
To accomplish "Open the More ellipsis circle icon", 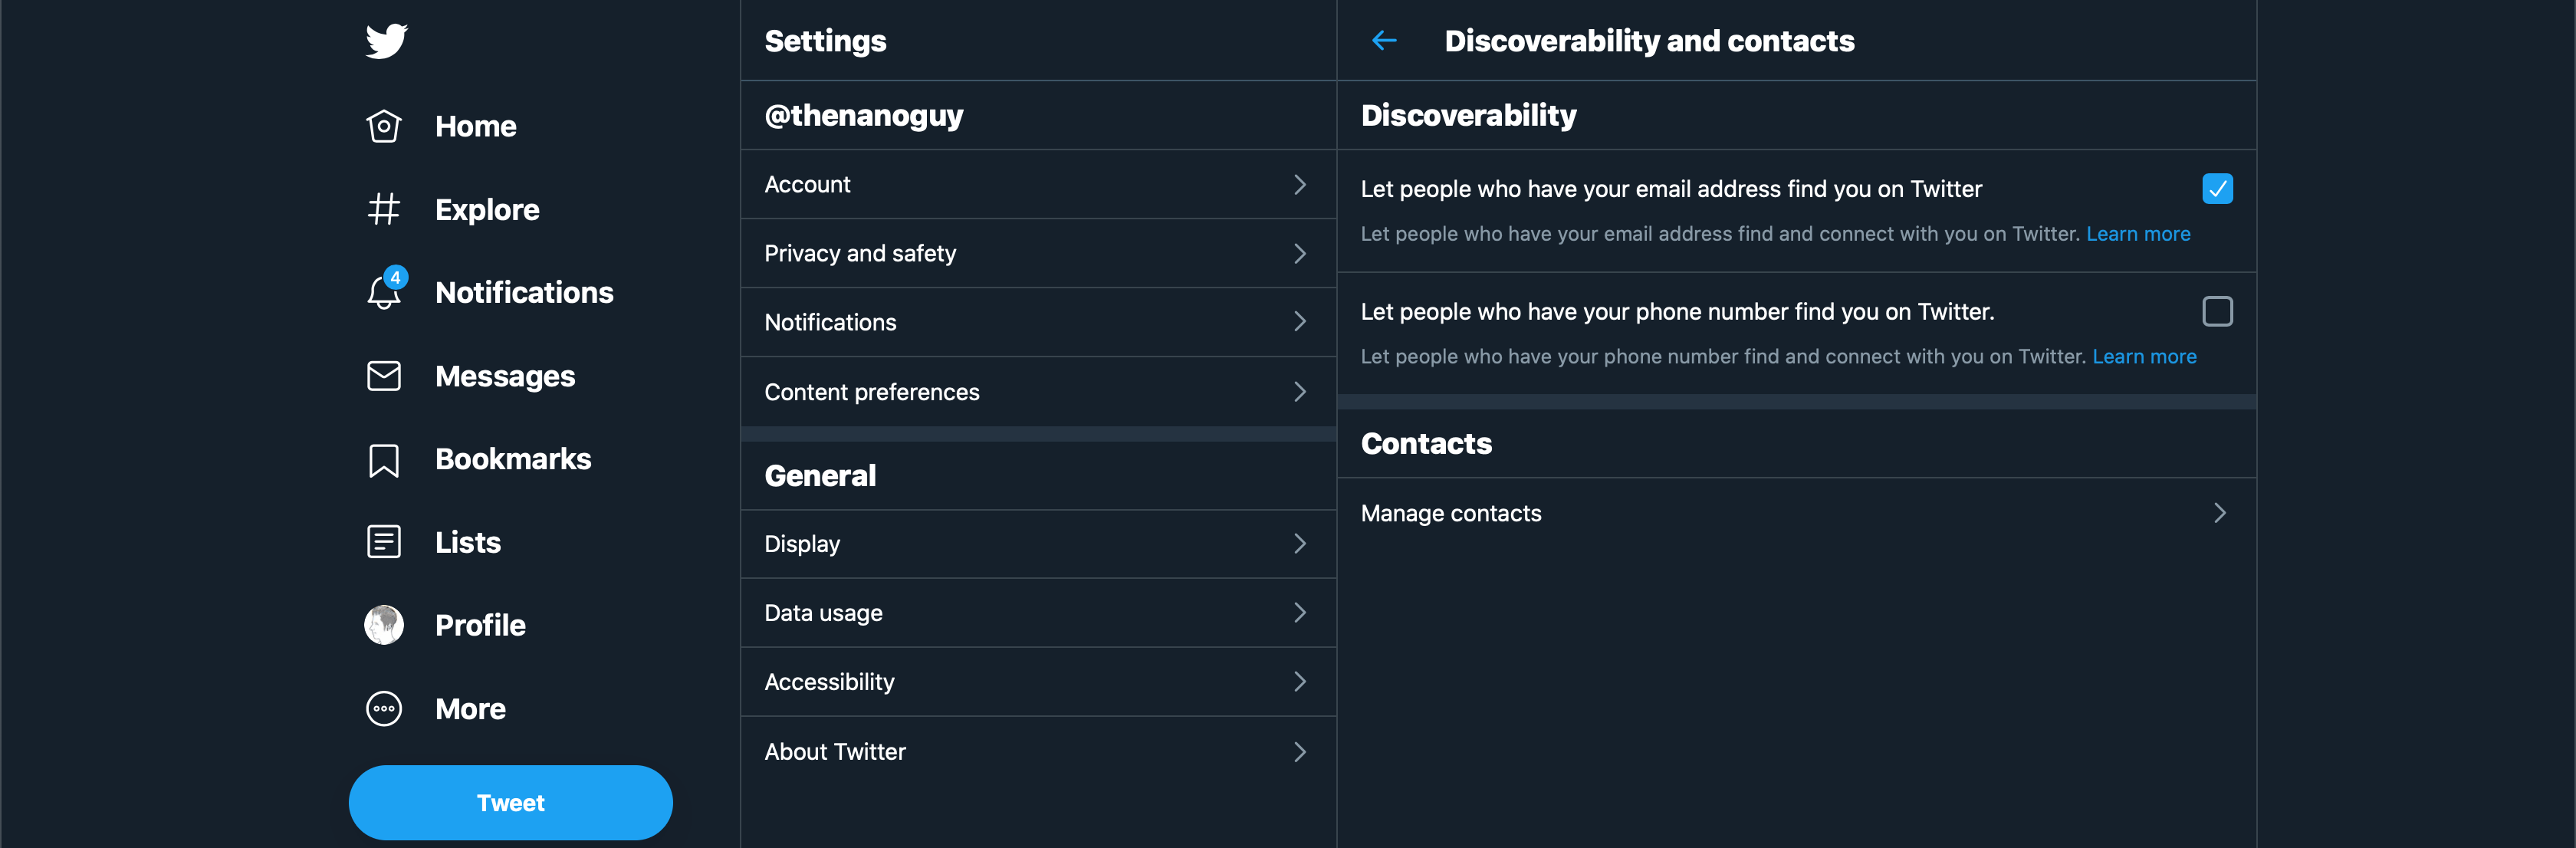I will 384,709.
